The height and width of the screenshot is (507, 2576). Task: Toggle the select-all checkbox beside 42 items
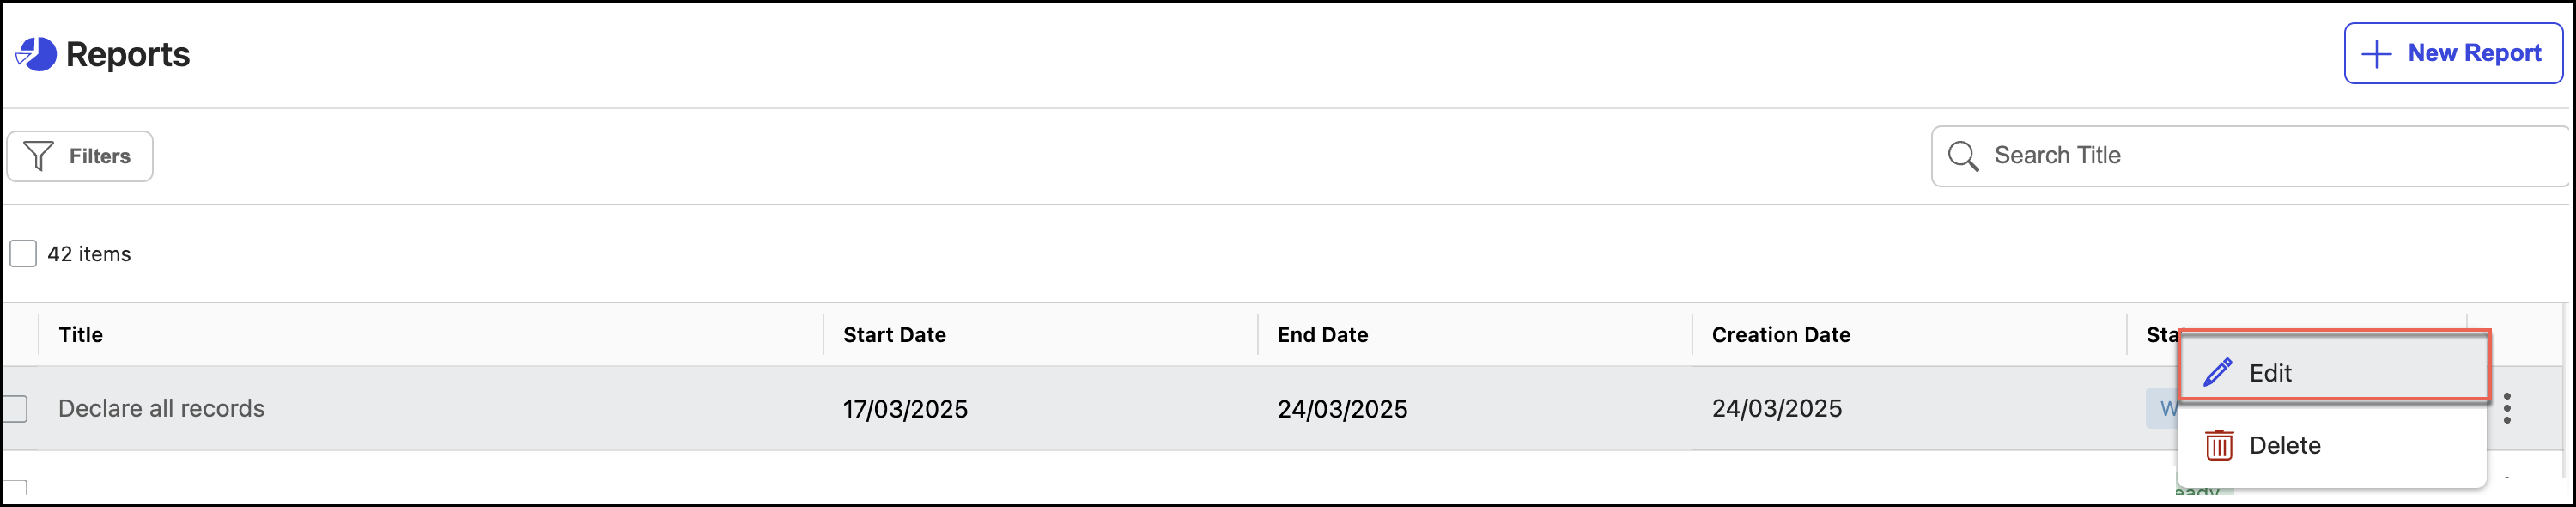[x=23, y=254]
